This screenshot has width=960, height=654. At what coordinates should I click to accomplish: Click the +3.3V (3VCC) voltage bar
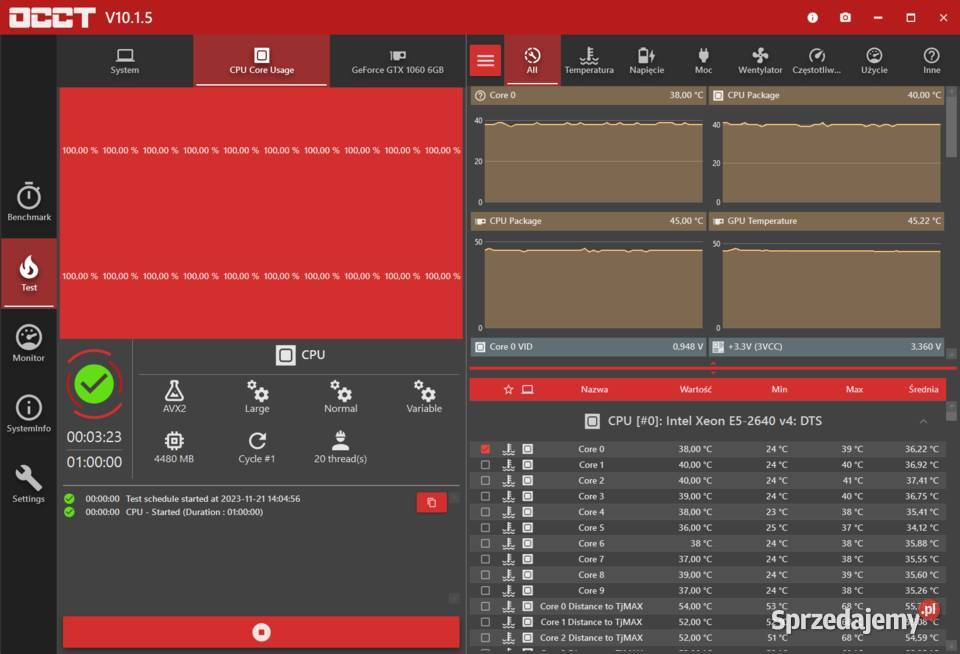click(x=827, y=347)
